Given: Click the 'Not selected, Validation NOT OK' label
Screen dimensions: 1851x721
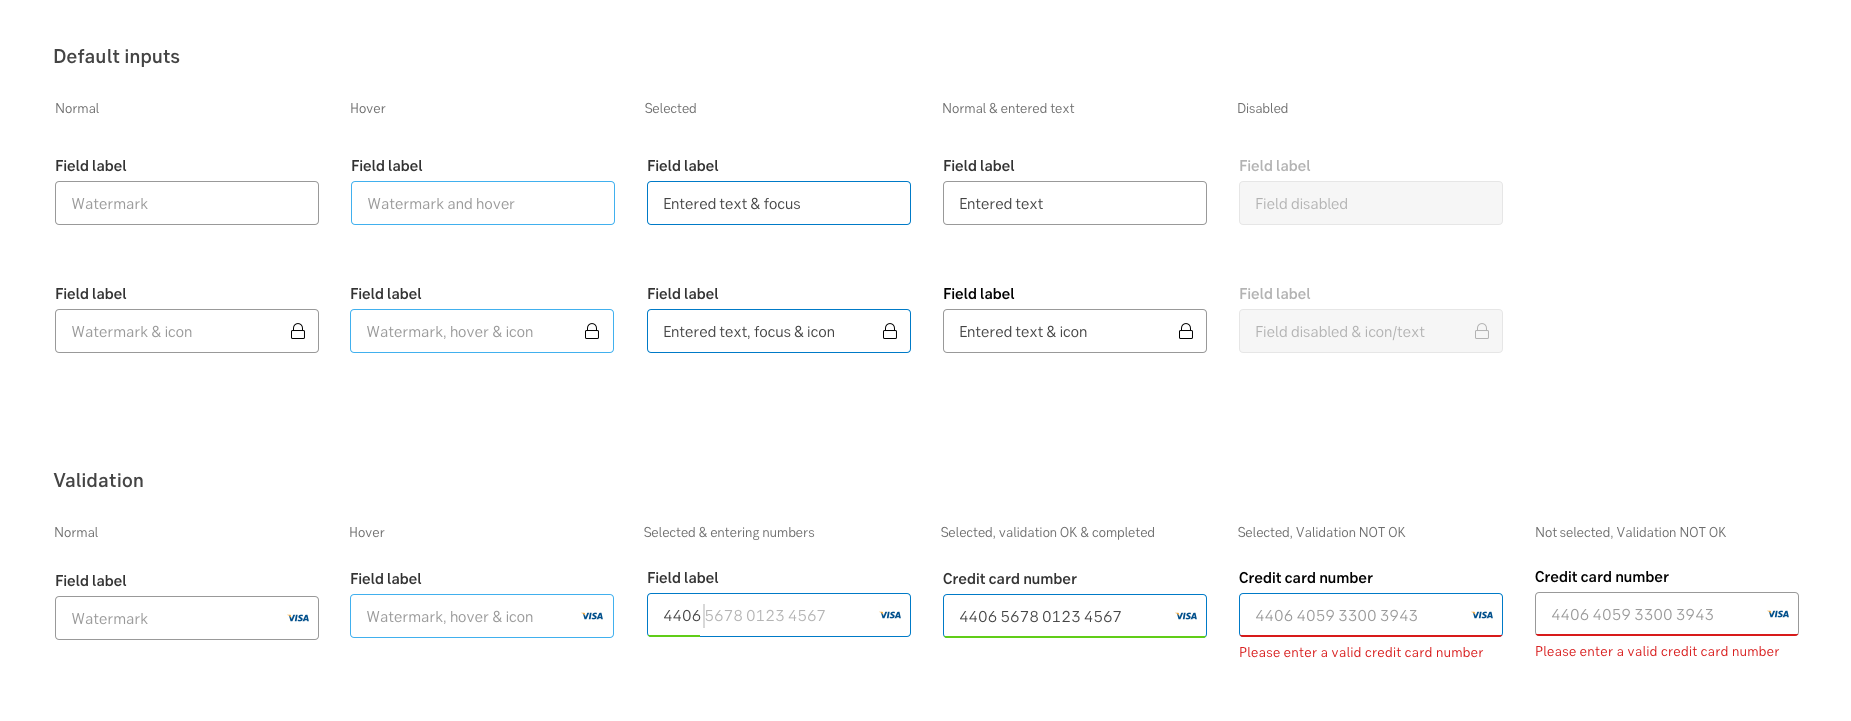Looking at the screenshot, I should (x=1630, y=532).
